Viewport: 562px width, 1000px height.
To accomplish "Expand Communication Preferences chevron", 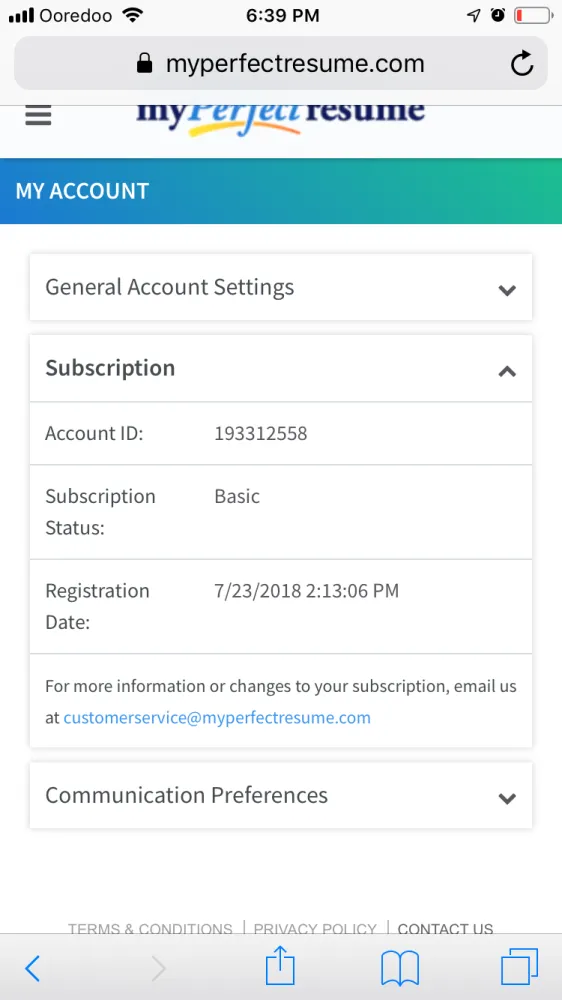I will coord(507,798).
